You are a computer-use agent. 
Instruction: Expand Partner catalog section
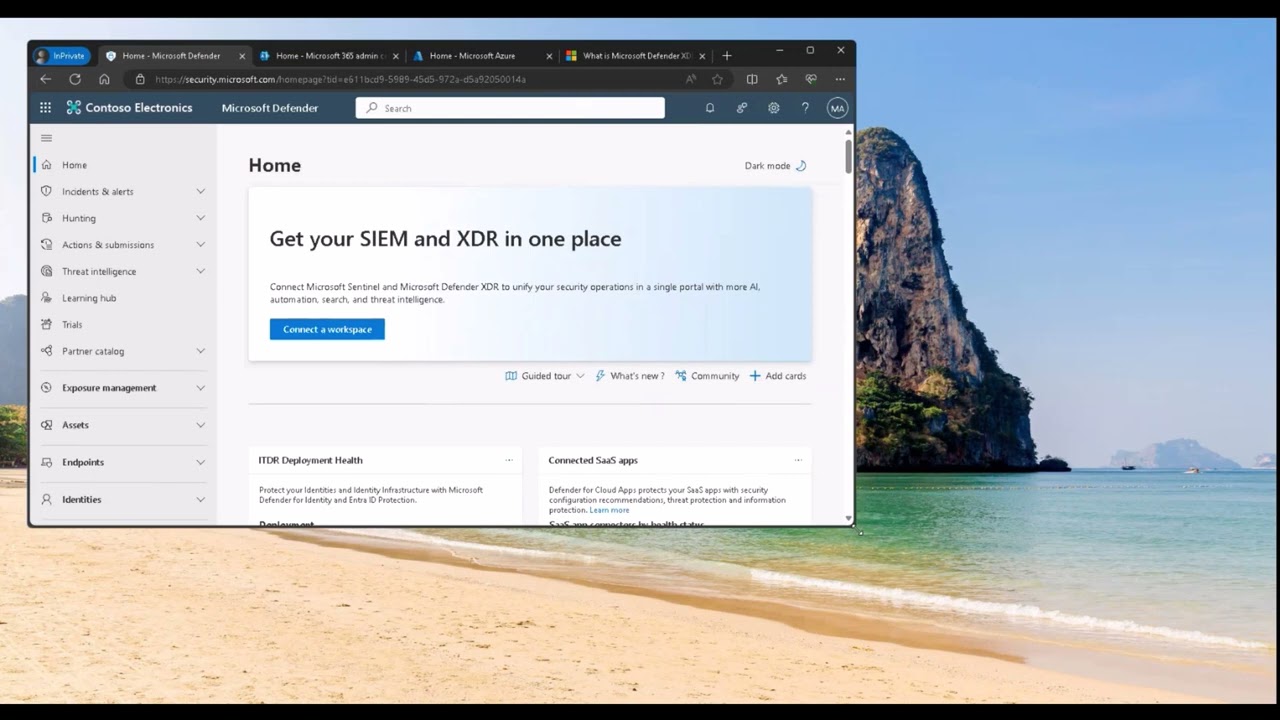(200, 351)
